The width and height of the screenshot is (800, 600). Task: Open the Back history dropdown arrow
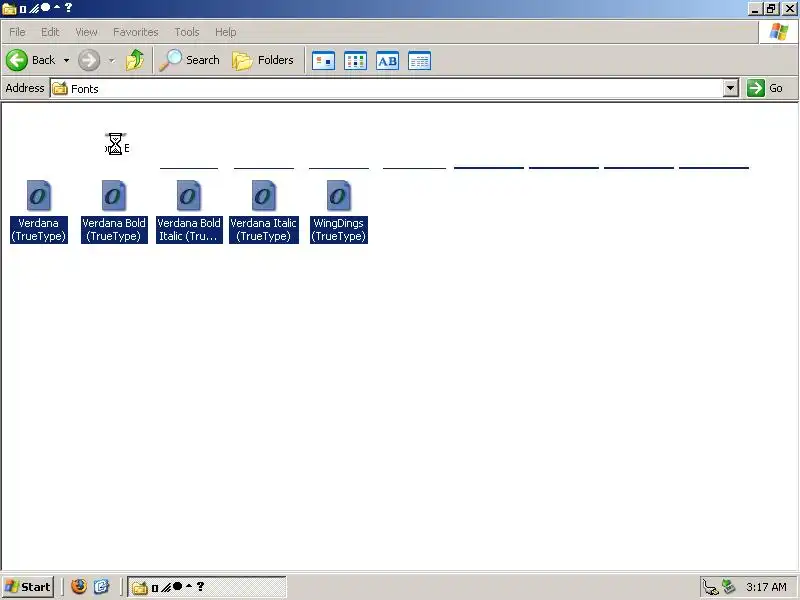coord(66,60)
